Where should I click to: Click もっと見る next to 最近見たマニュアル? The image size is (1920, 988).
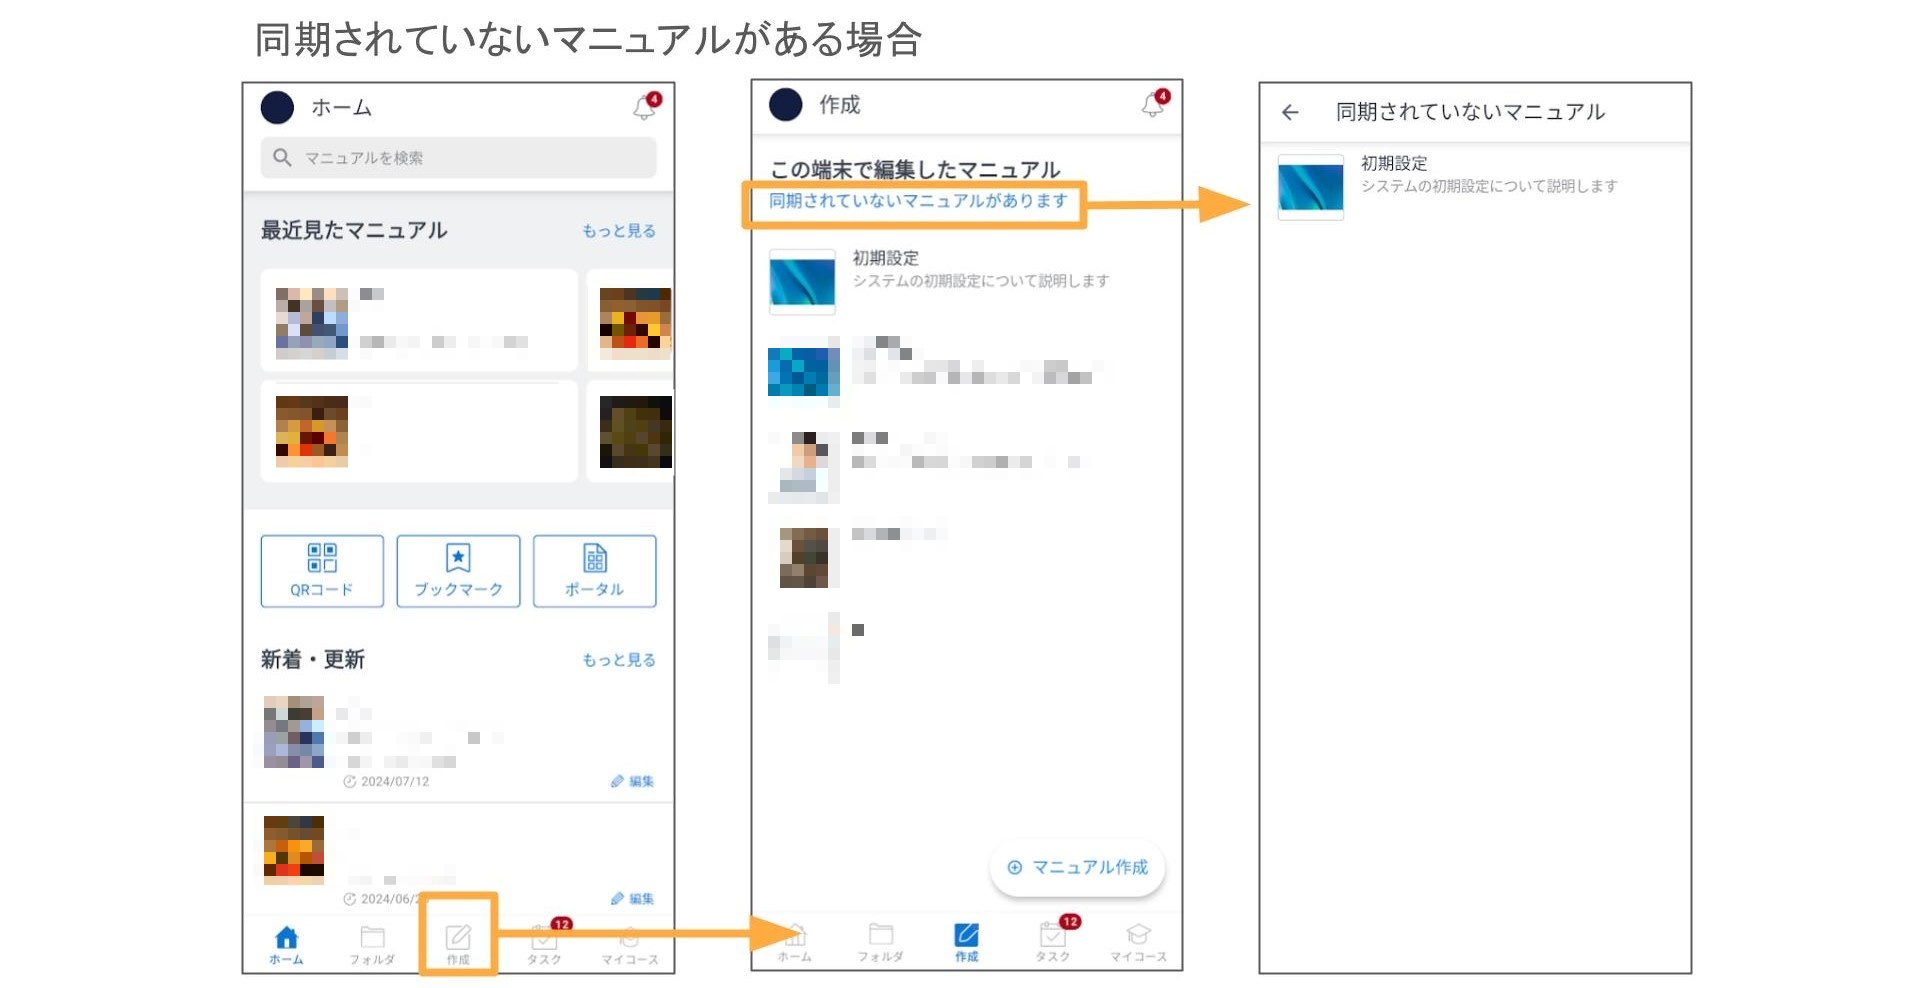(618, 231)
